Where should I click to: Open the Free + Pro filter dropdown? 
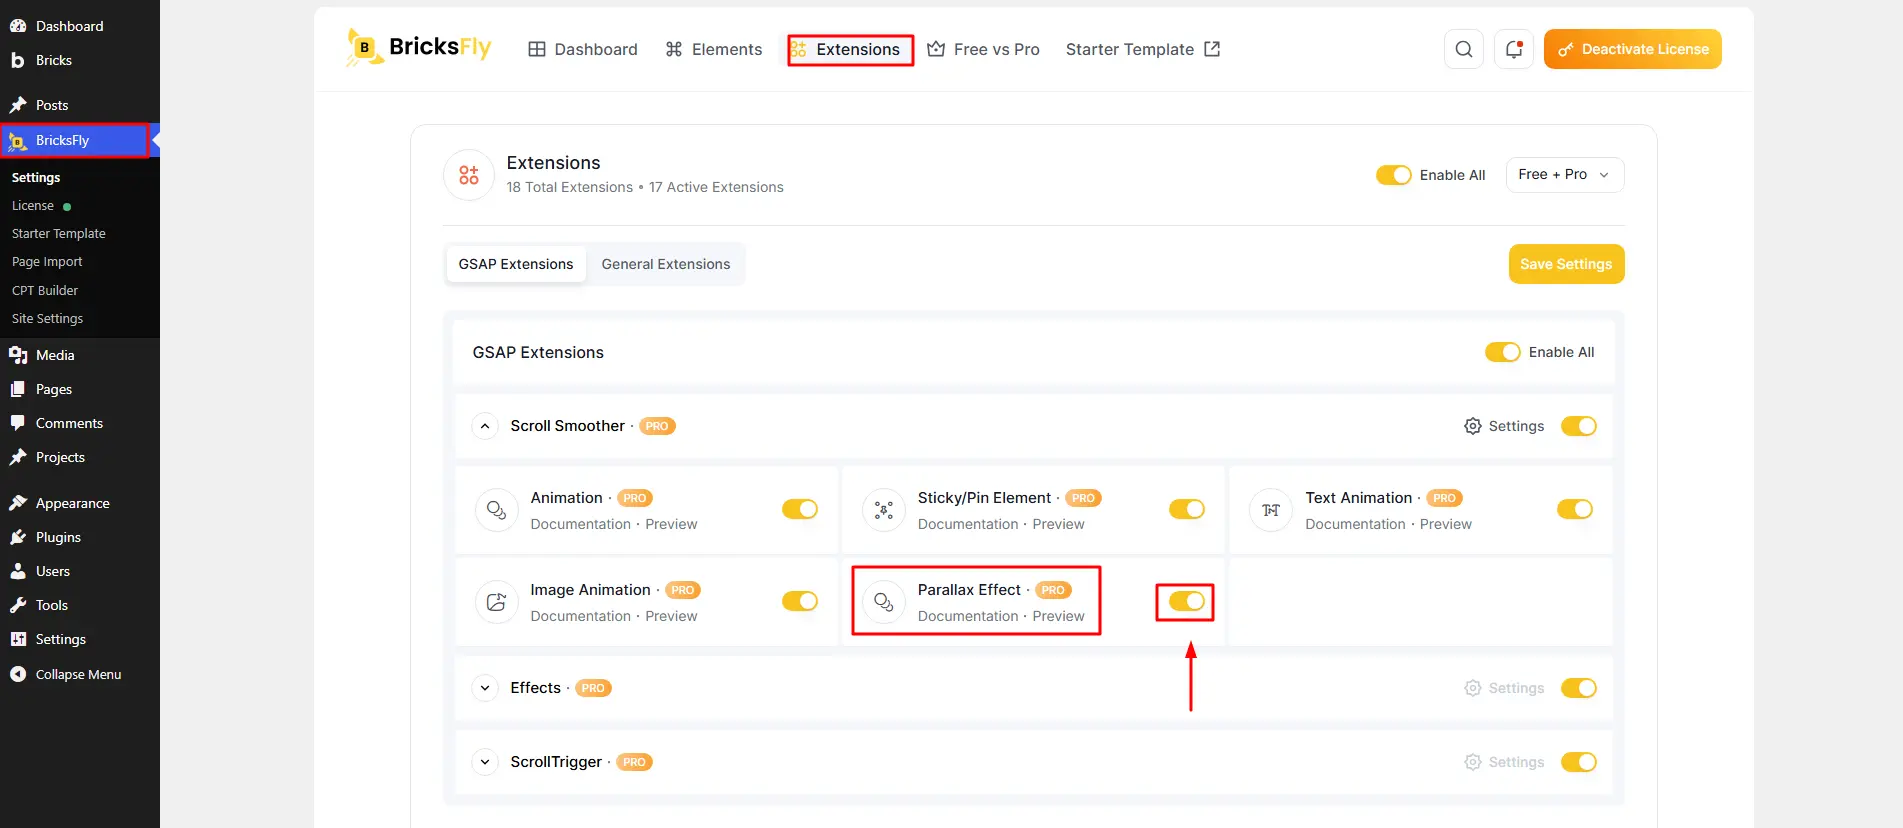(1565, 174)
